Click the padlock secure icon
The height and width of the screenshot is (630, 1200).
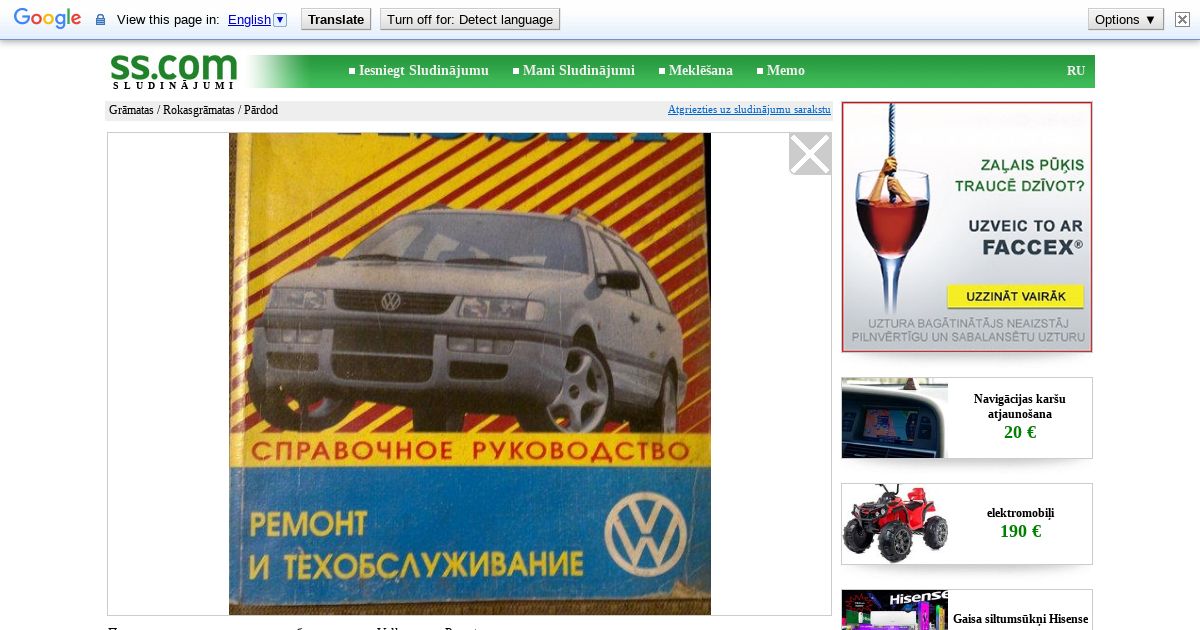click(x=100, y=20)
